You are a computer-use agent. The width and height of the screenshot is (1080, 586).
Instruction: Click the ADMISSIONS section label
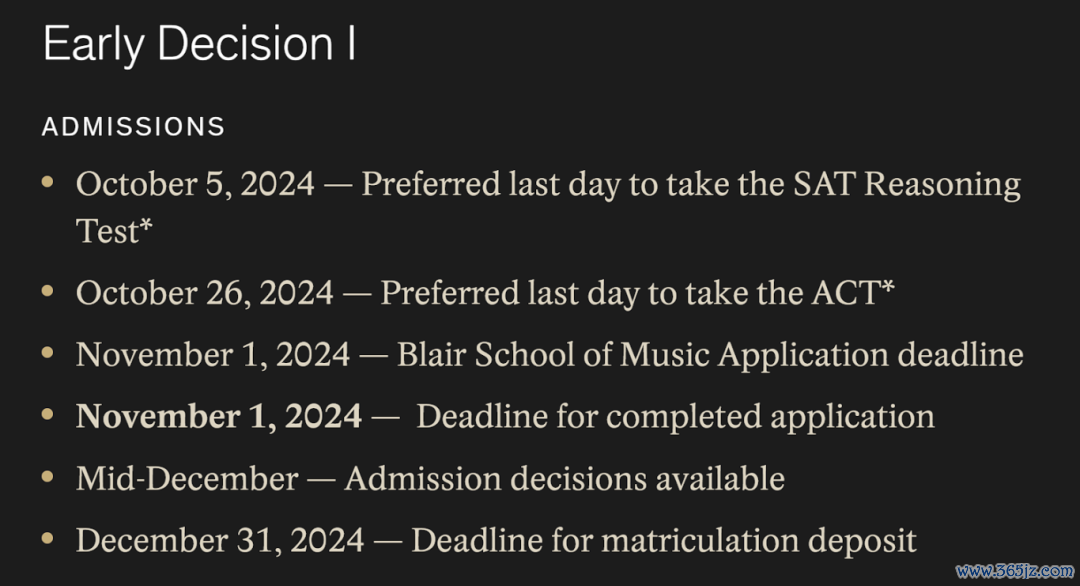134,127
